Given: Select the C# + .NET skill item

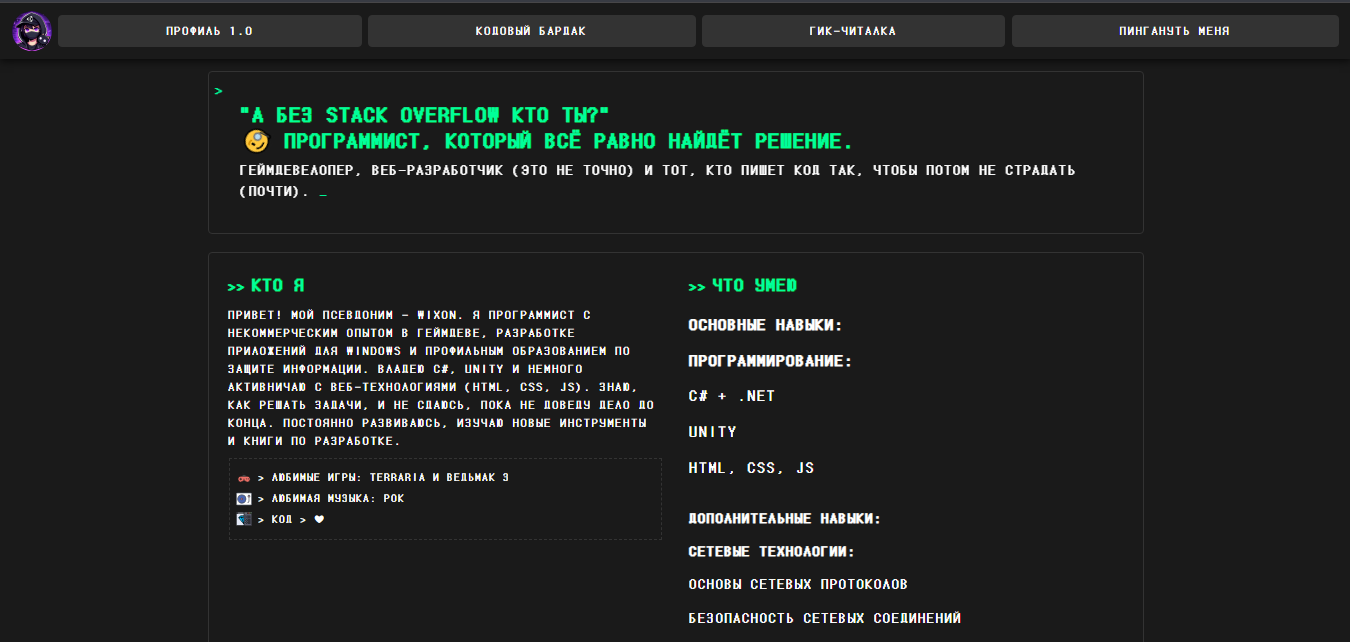Looking at the screenshot, I should 732,396.
